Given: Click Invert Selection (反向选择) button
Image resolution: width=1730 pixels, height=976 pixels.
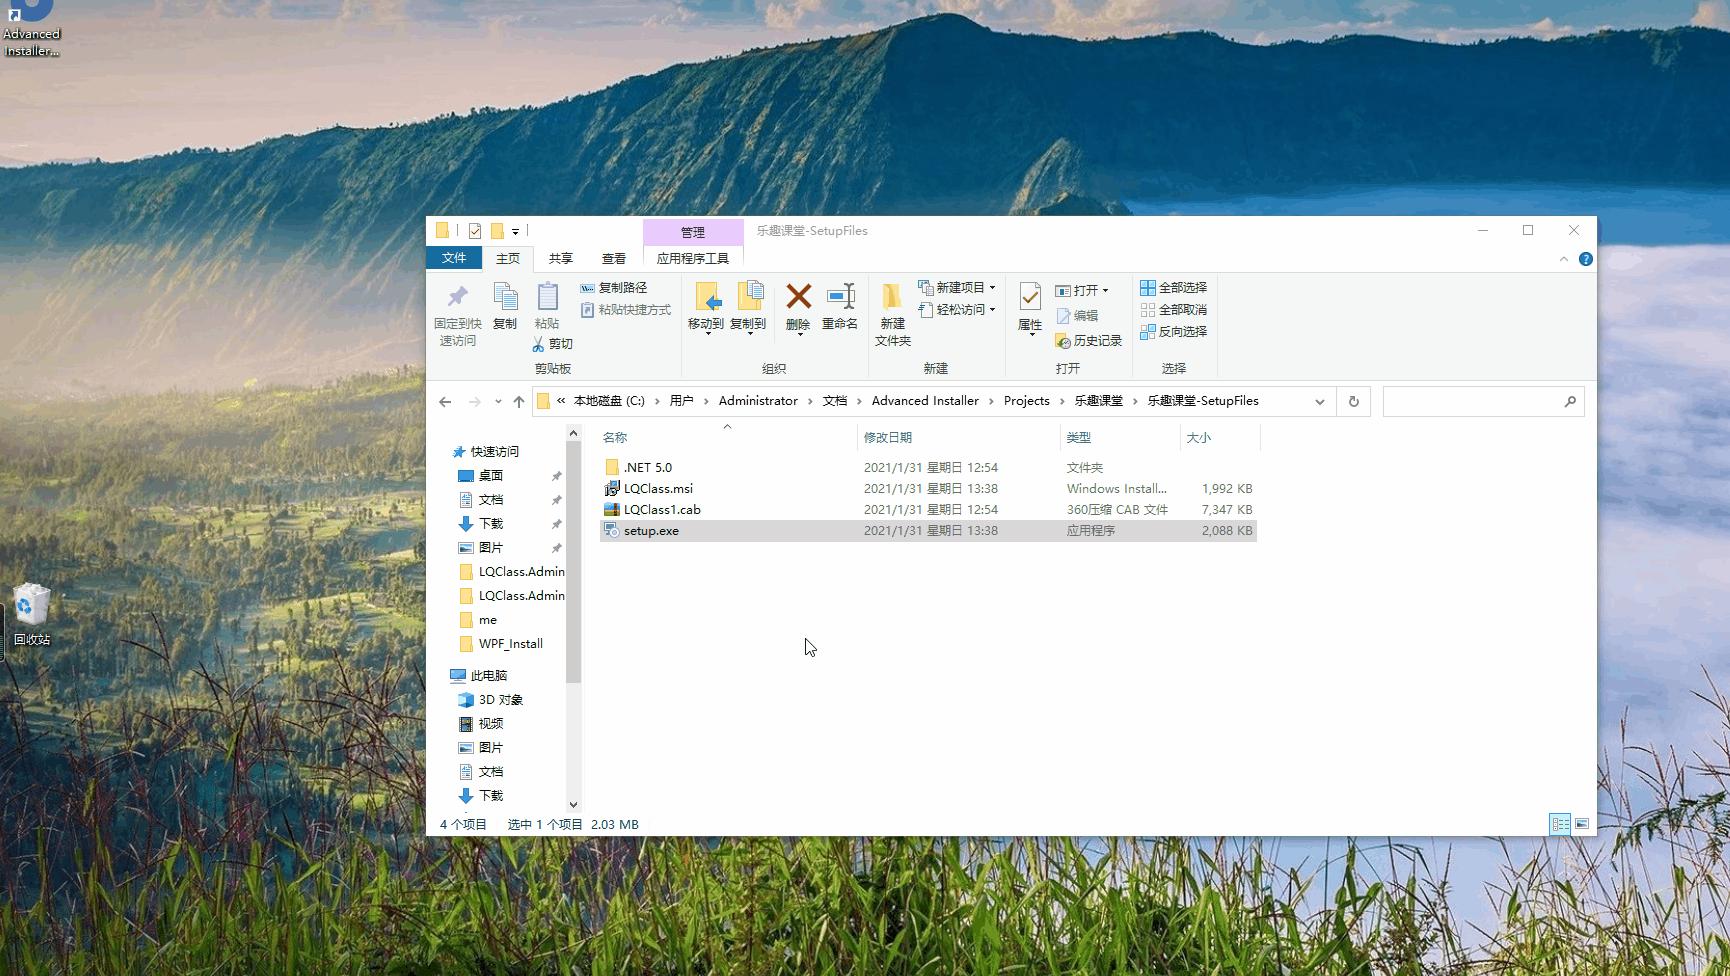Looking at the screenshot, I should click(x=1174, y=331).
